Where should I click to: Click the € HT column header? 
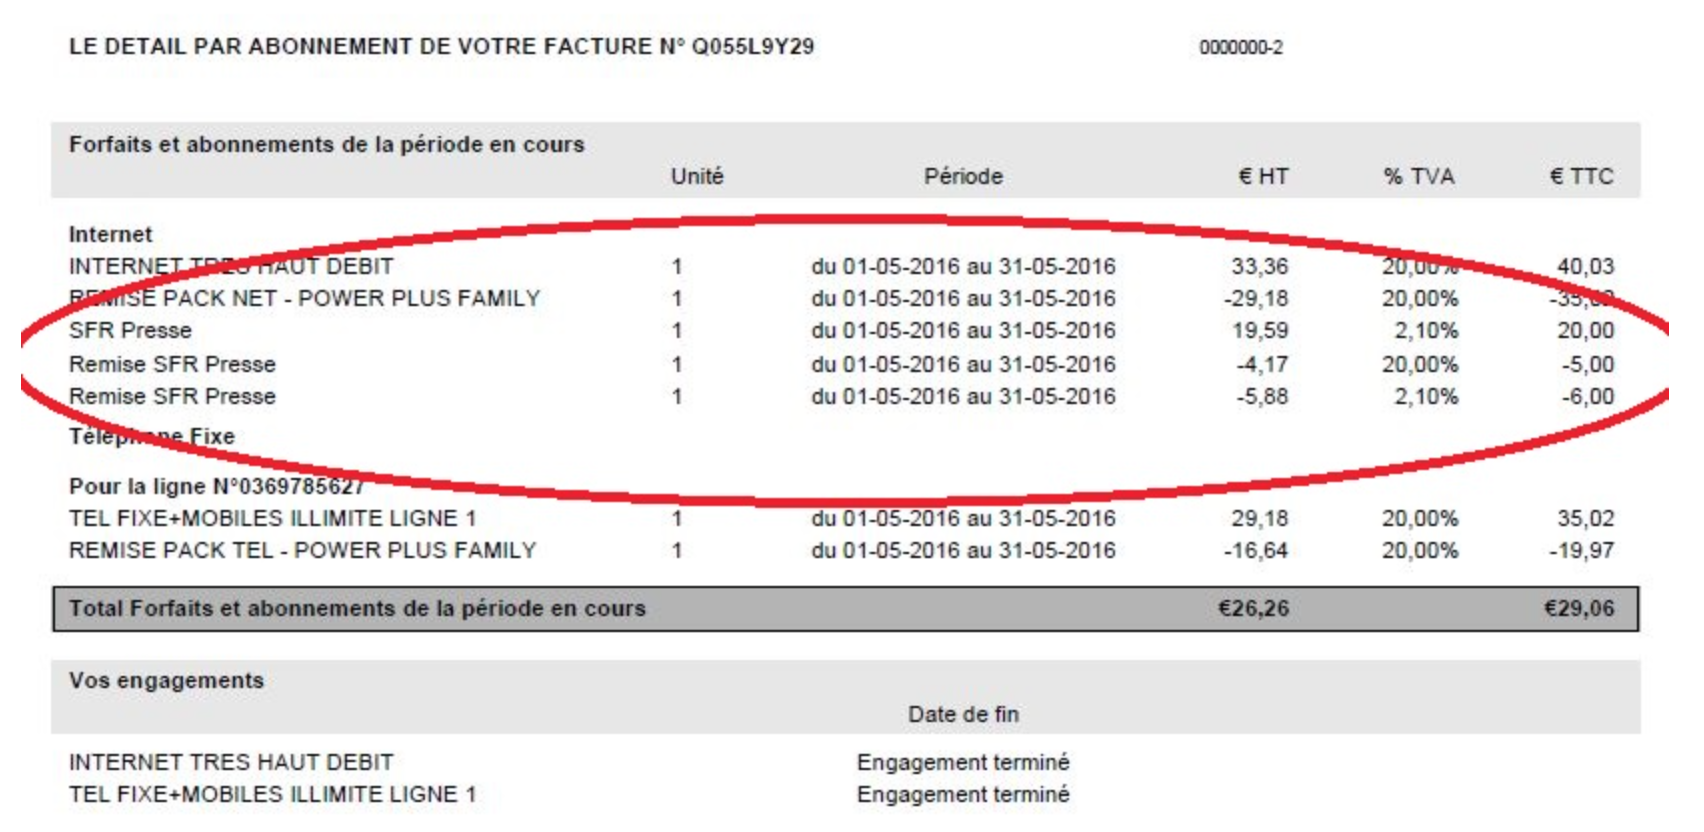(x=1263, y=177)
